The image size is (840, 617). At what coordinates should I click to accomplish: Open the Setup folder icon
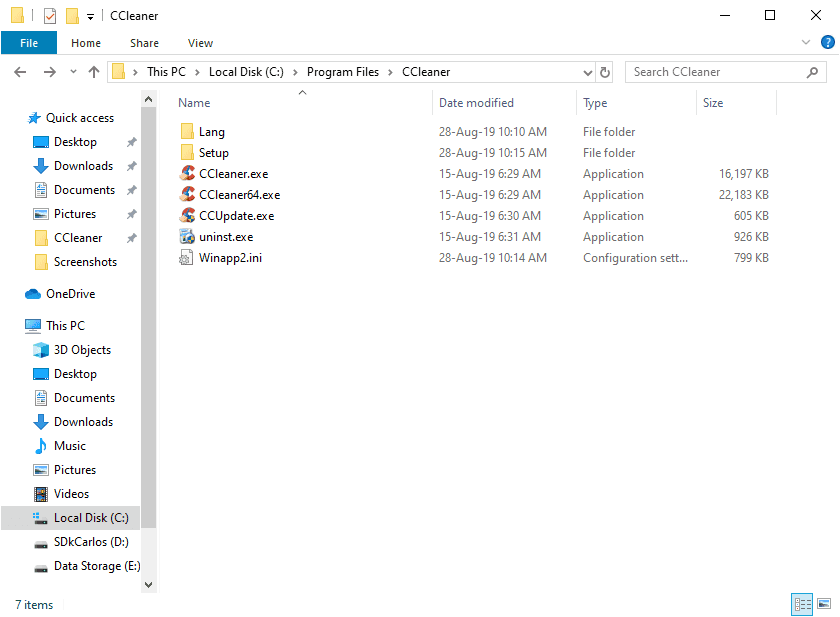[187, 152]
